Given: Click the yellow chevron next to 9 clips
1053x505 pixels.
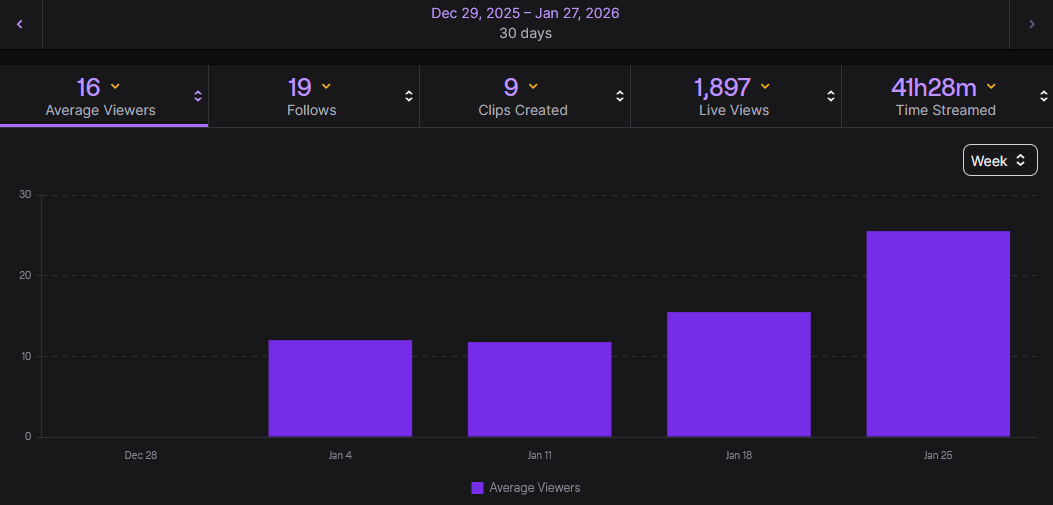Looking at the screenshot, I should tap(533, 87).
